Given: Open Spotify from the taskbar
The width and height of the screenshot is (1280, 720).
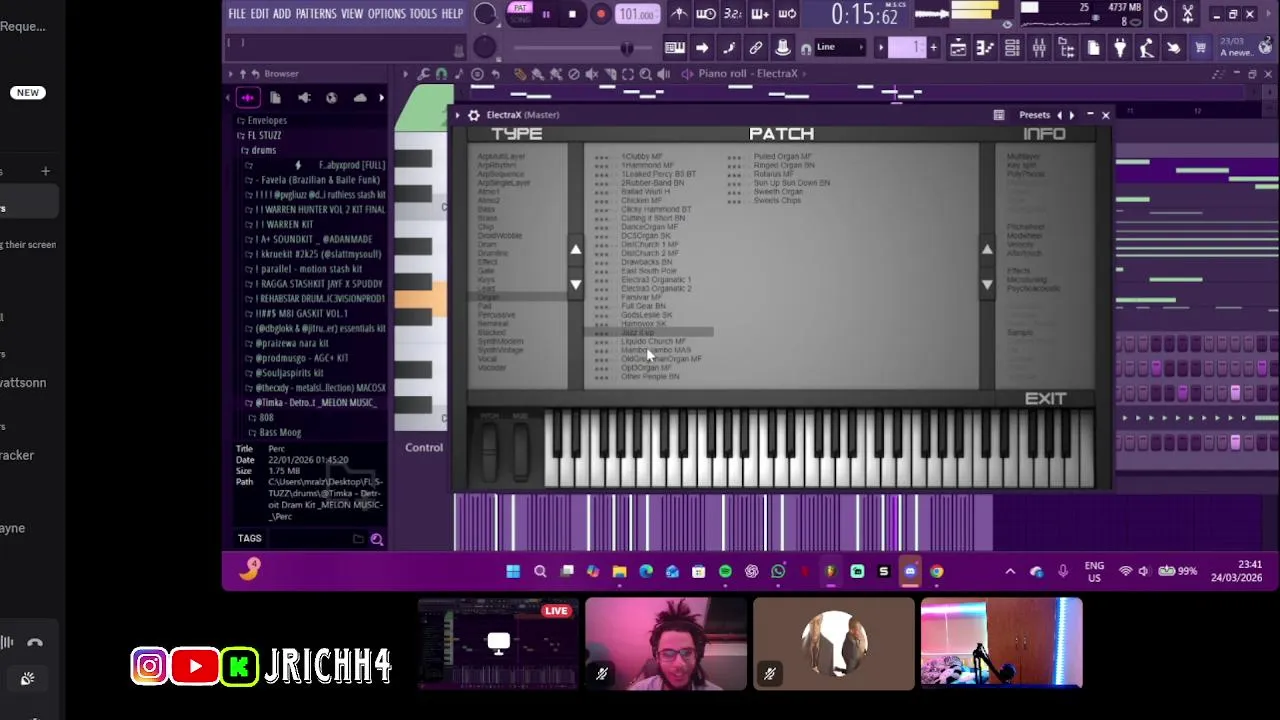Looking at the screenshot, I should pos(725,571).
